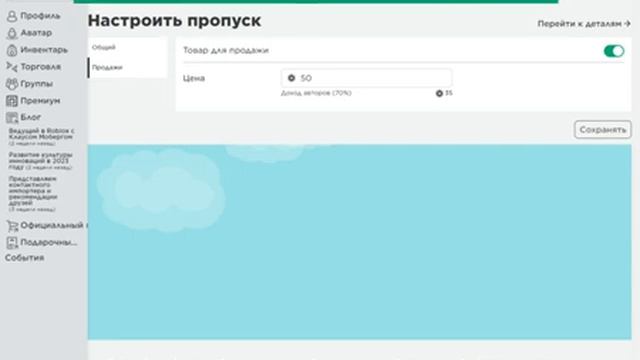Open Группы from the sidebar
Viewport: 640px width, 360px height.
37,84
